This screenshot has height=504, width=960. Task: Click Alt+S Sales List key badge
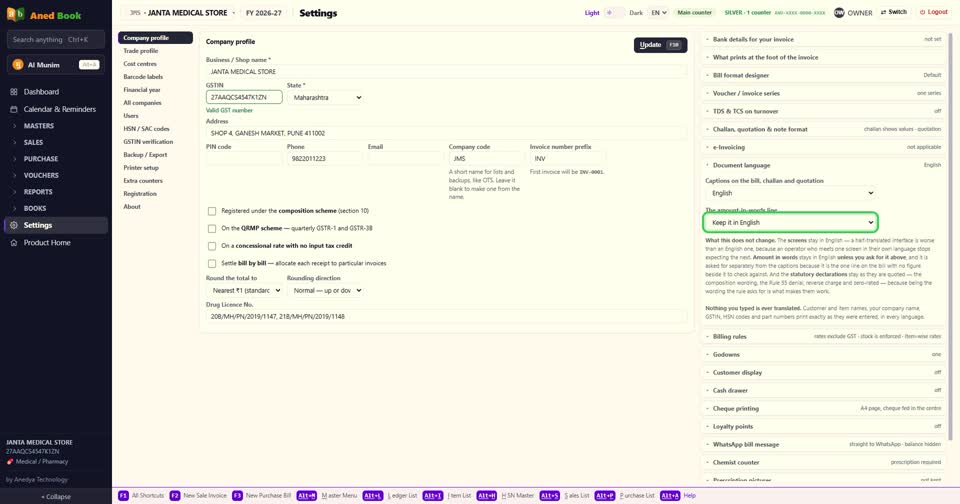(x=549, y=495)
